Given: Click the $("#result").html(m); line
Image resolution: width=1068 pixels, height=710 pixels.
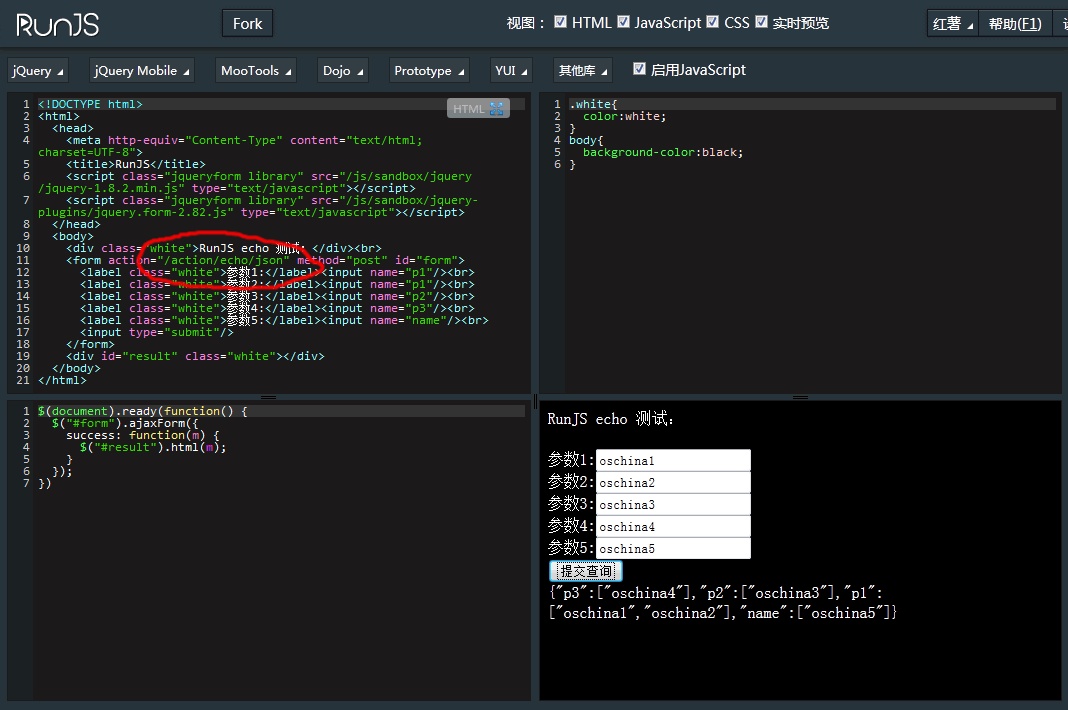Looking at the screenshot, I should pyautogui.click(x=153, y=447).
